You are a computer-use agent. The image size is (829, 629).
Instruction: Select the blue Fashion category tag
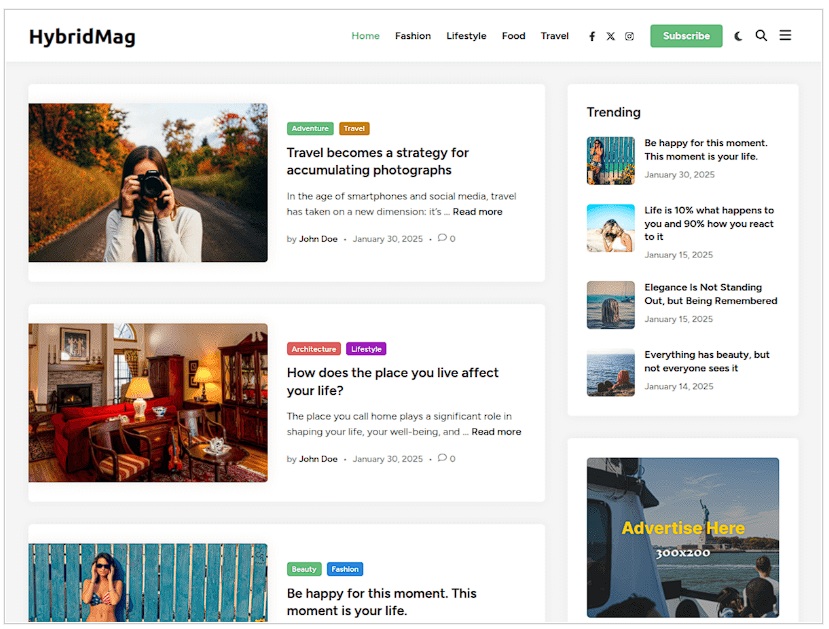(345, 569)
